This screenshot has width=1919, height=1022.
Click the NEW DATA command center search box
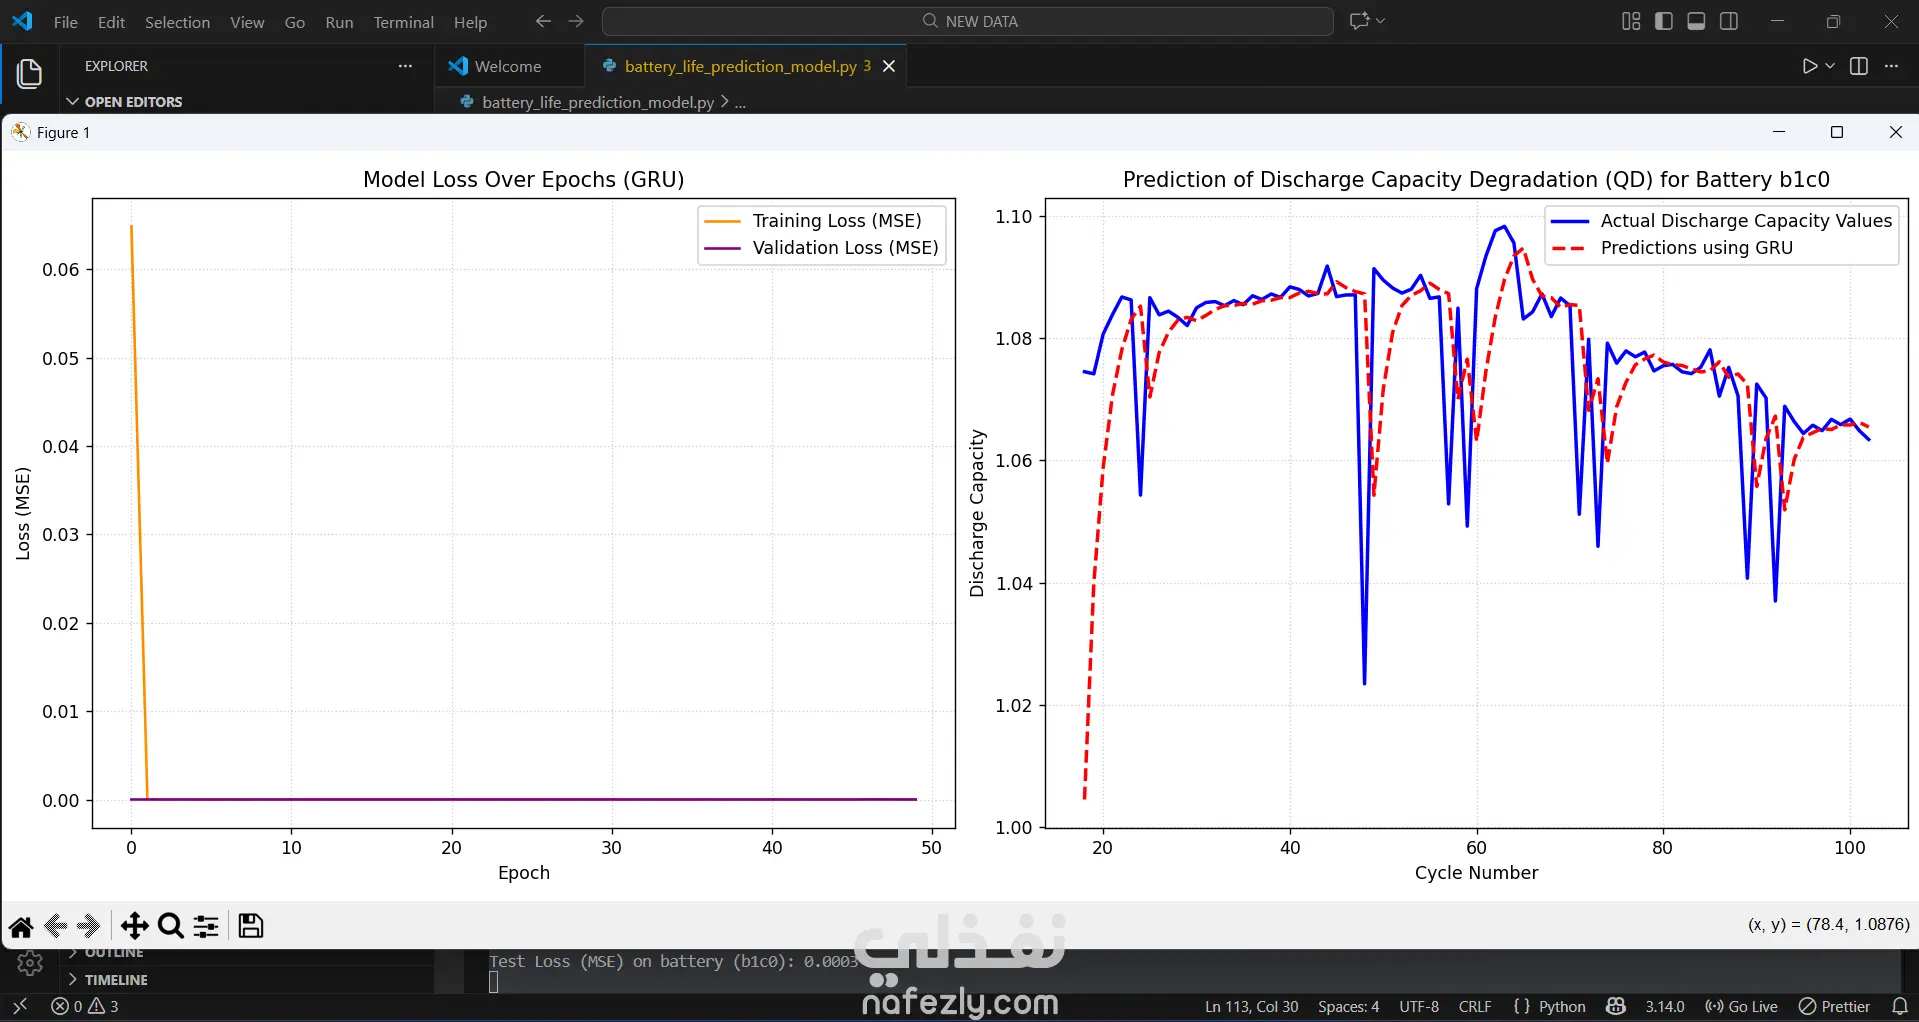[968, 21]
